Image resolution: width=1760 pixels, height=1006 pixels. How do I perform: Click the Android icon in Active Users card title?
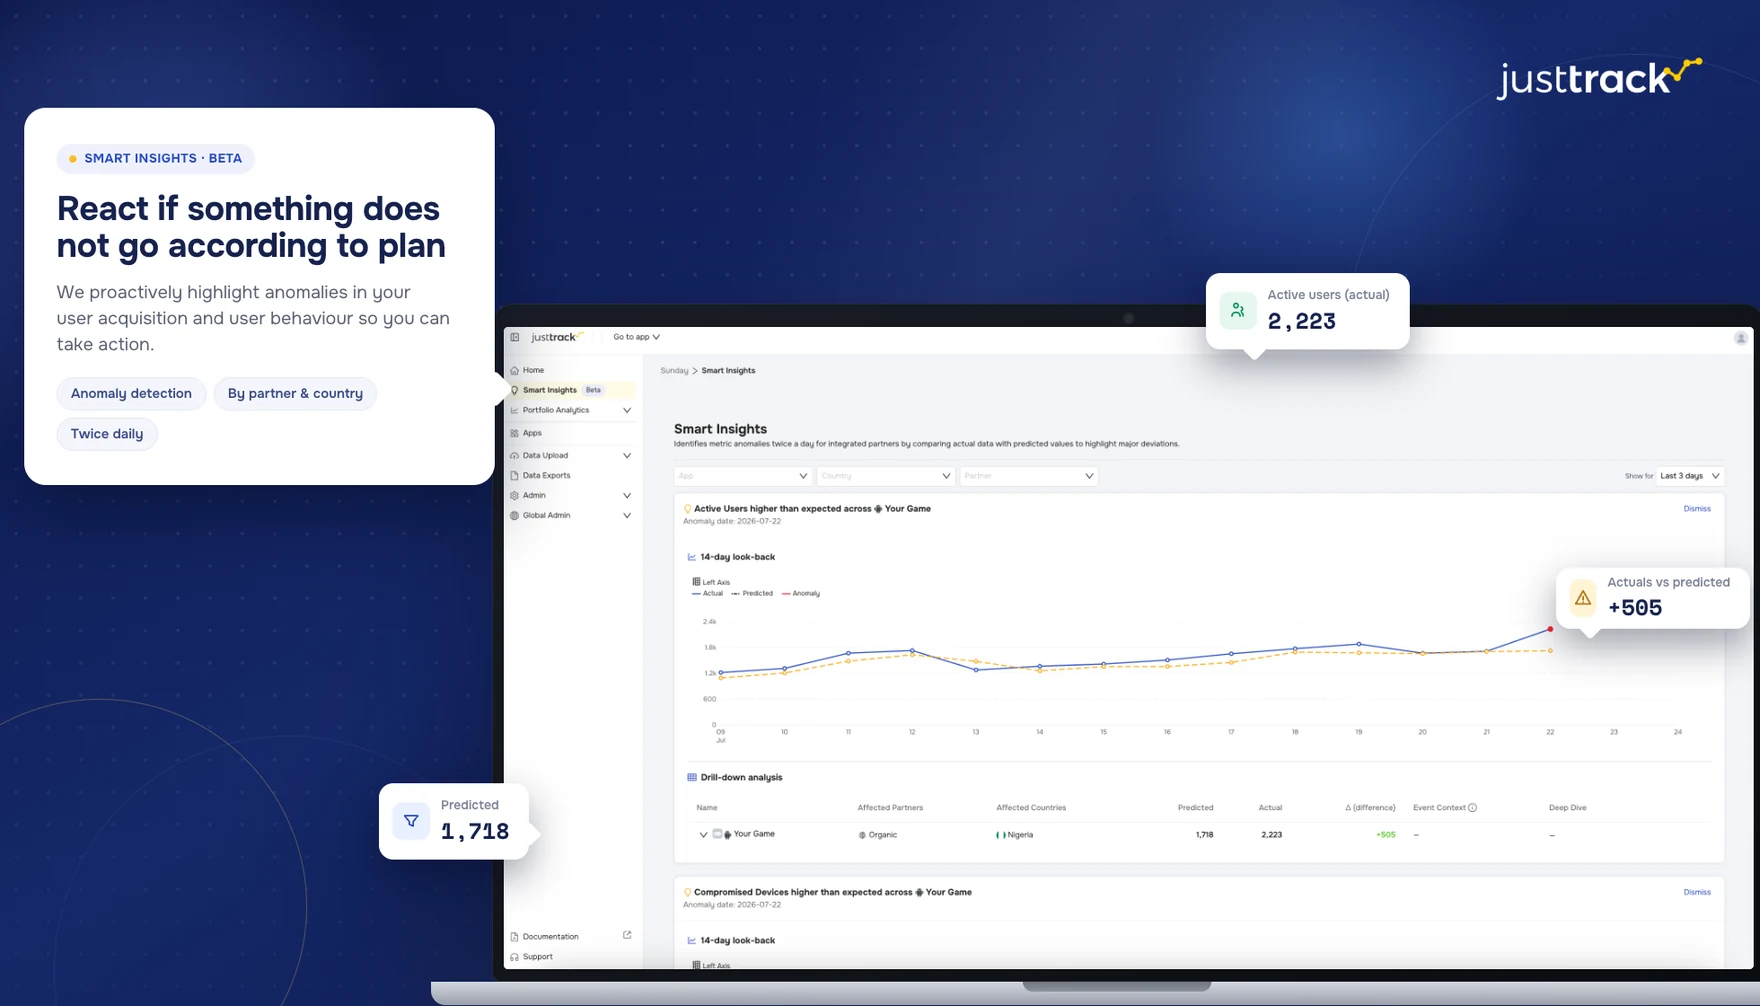(878, 509)
